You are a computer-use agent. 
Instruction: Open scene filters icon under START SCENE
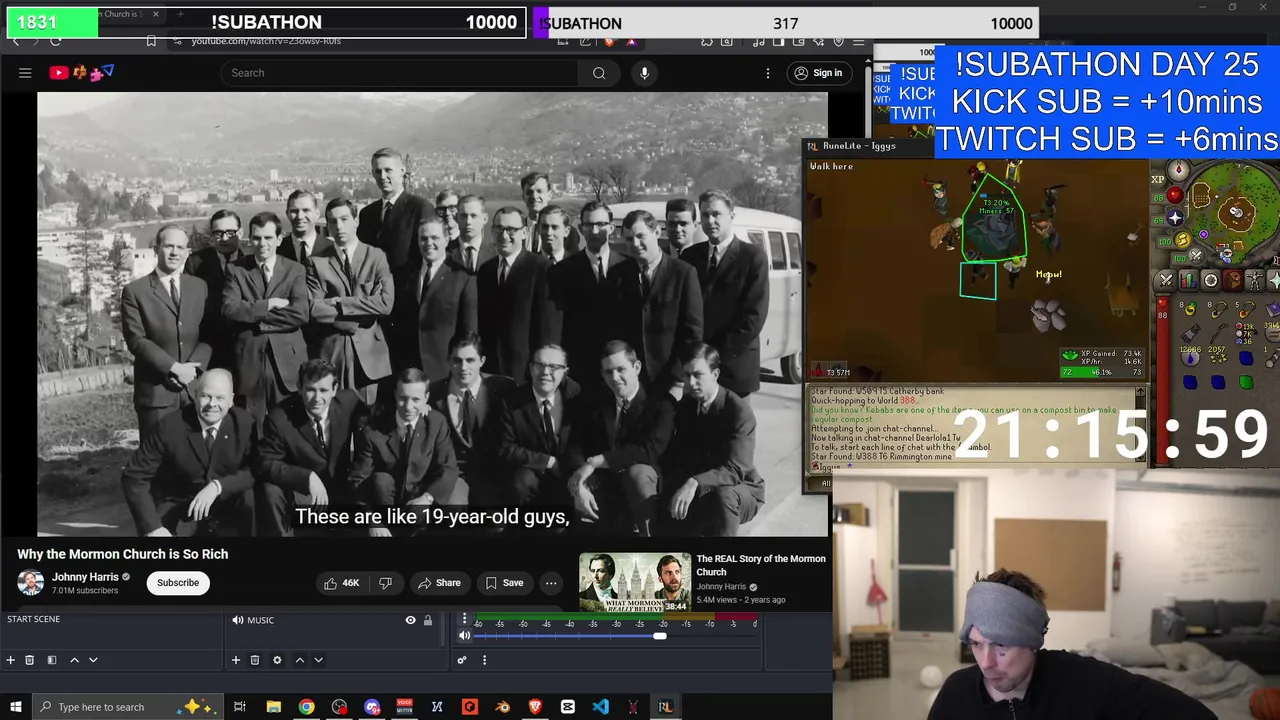click(52, 660)
